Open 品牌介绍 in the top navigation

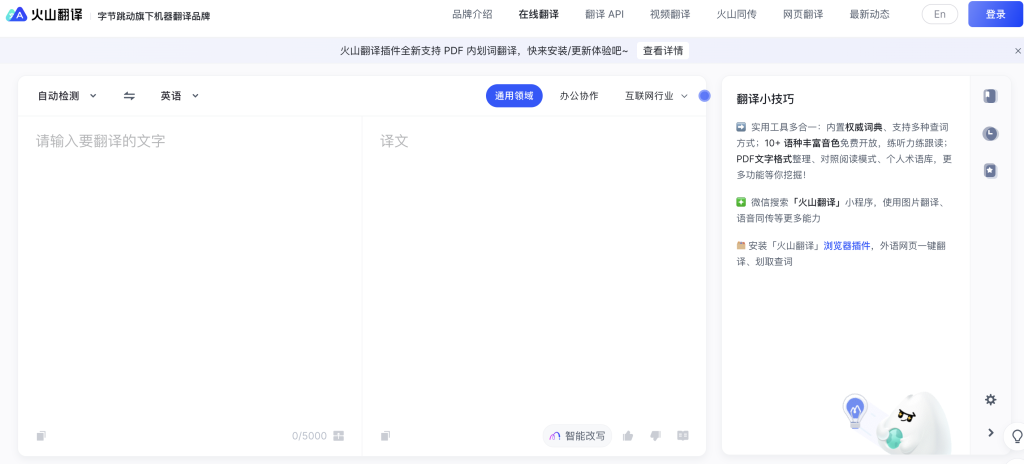472,14
